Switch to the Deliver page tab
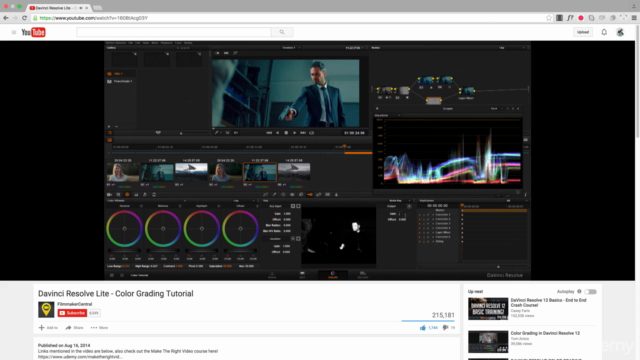The height and width of the screenshot is (360, 640). tap(362, 275)
